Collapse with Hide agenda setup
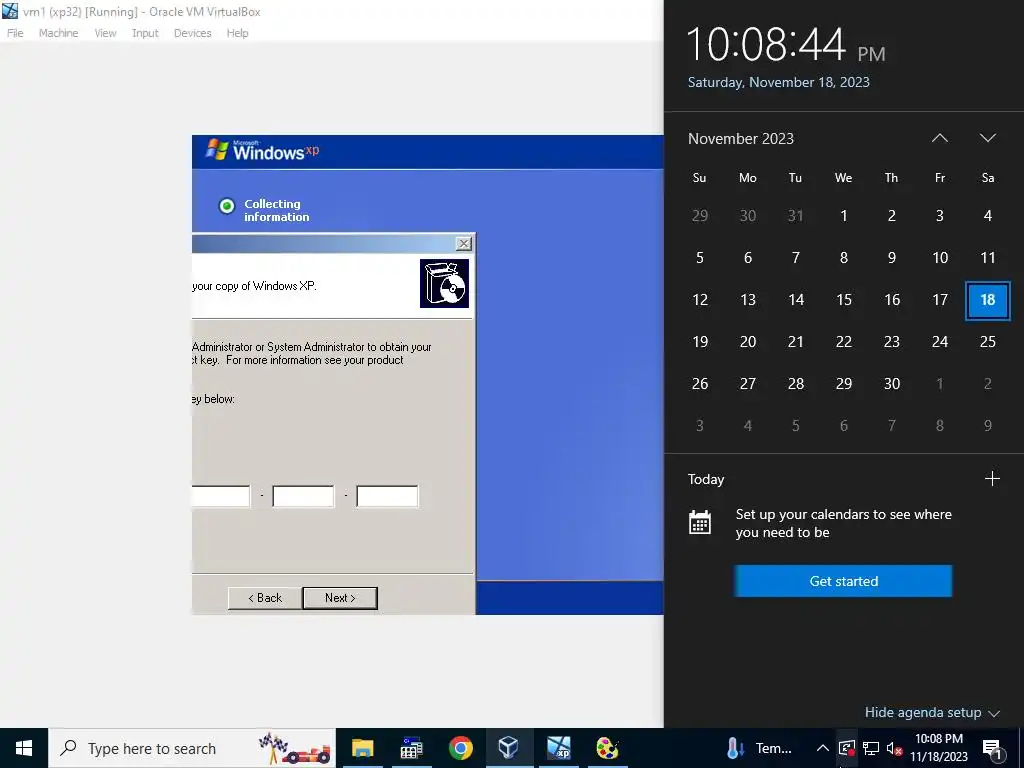This screenshot has height=768, width=1024. coord(932,712)
